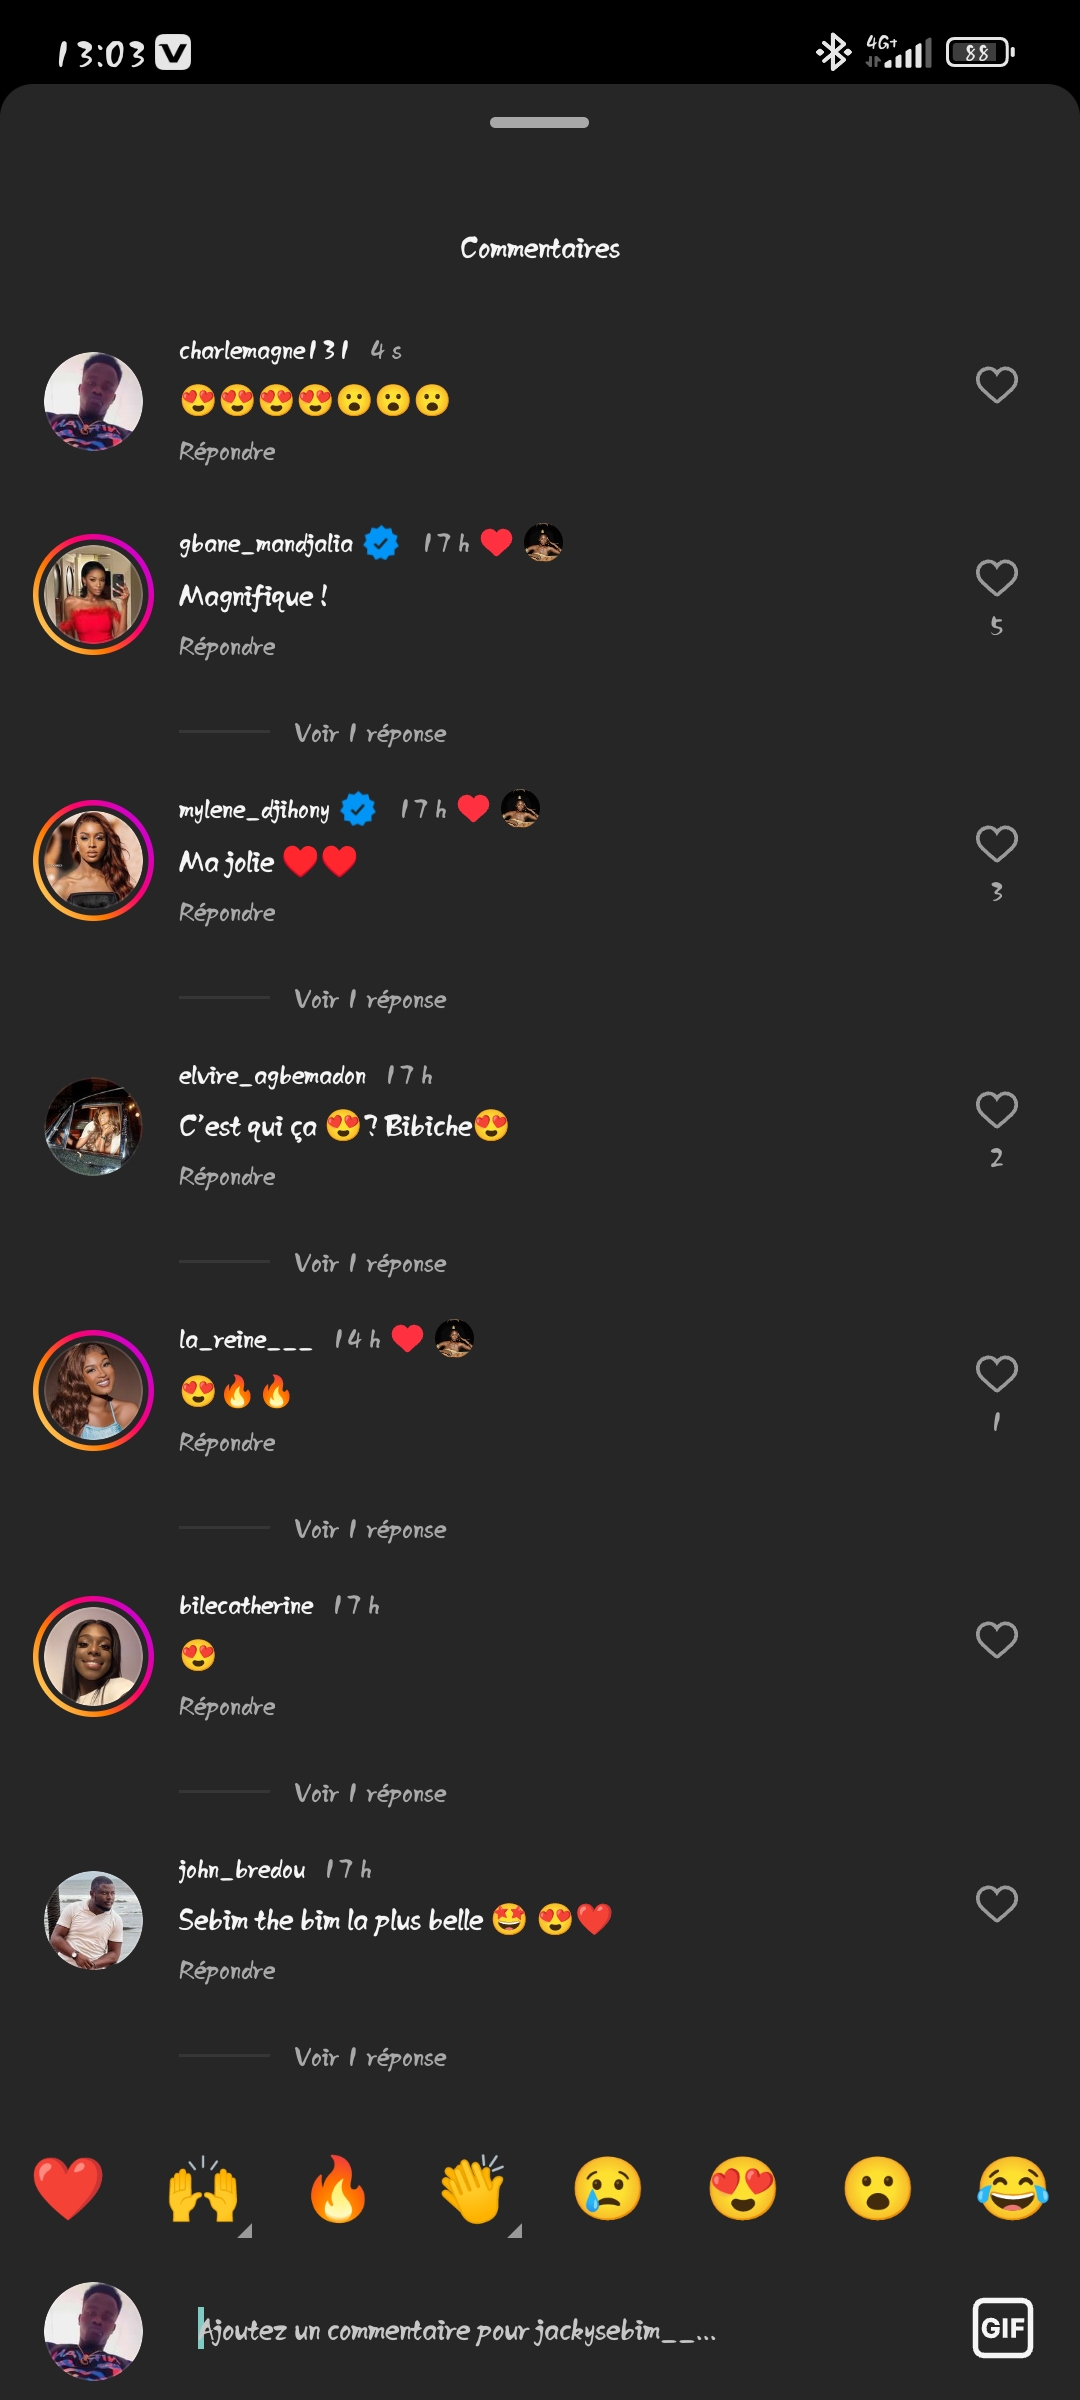Expand replies under elvire_agbemadon's comment
The image size is (1080, 2400).
point(370,1264)
